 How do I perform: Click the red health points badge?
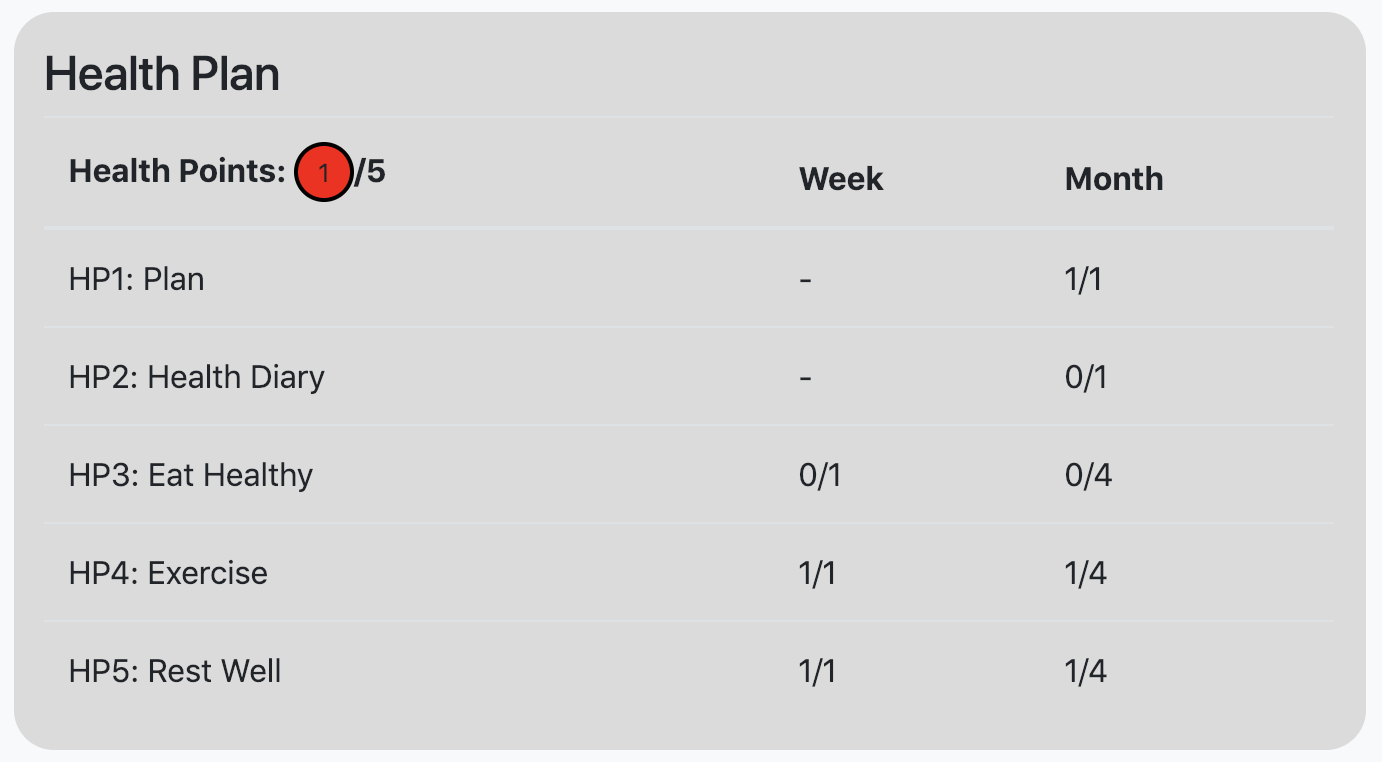(323, 173)
